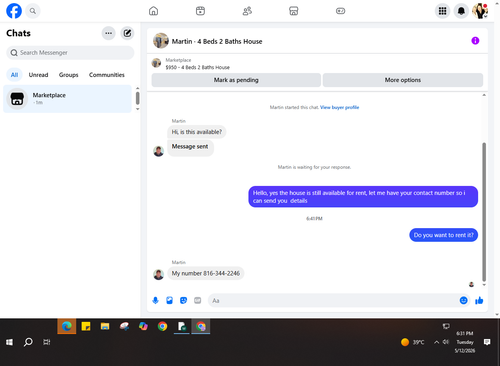Show hidden system tray icons
This screenshot has height=366, width=500.
click(436, 342)
